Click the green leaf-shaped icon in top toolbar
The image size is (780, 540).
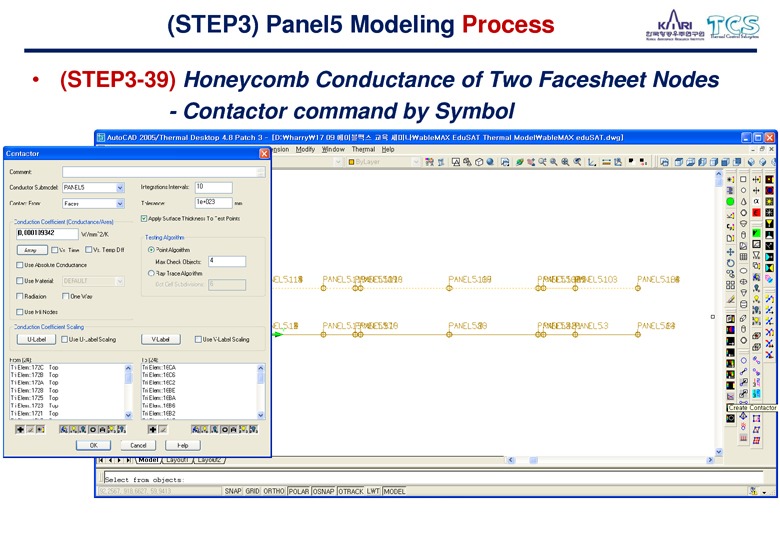click(519, 162)
